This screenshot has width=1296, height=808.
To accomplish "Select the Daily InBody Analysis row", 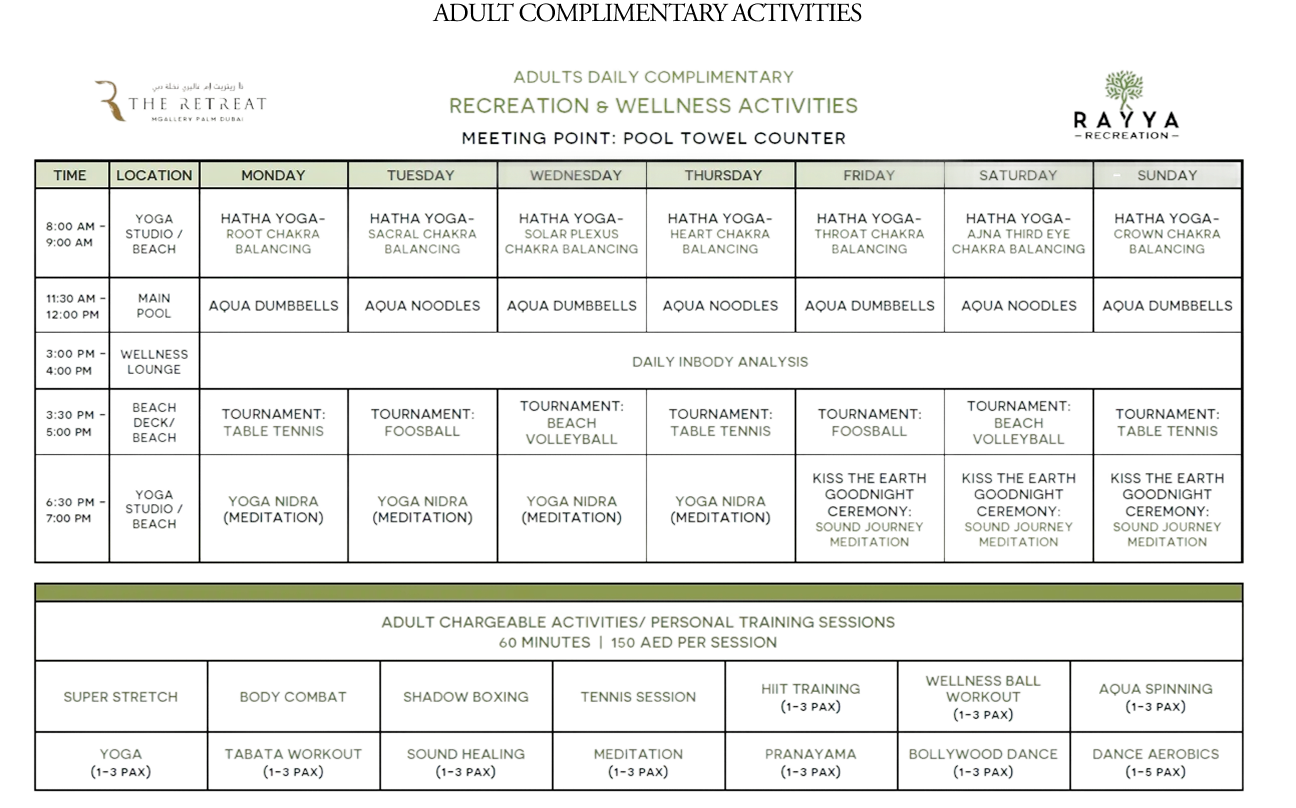I will coord(718,361).
